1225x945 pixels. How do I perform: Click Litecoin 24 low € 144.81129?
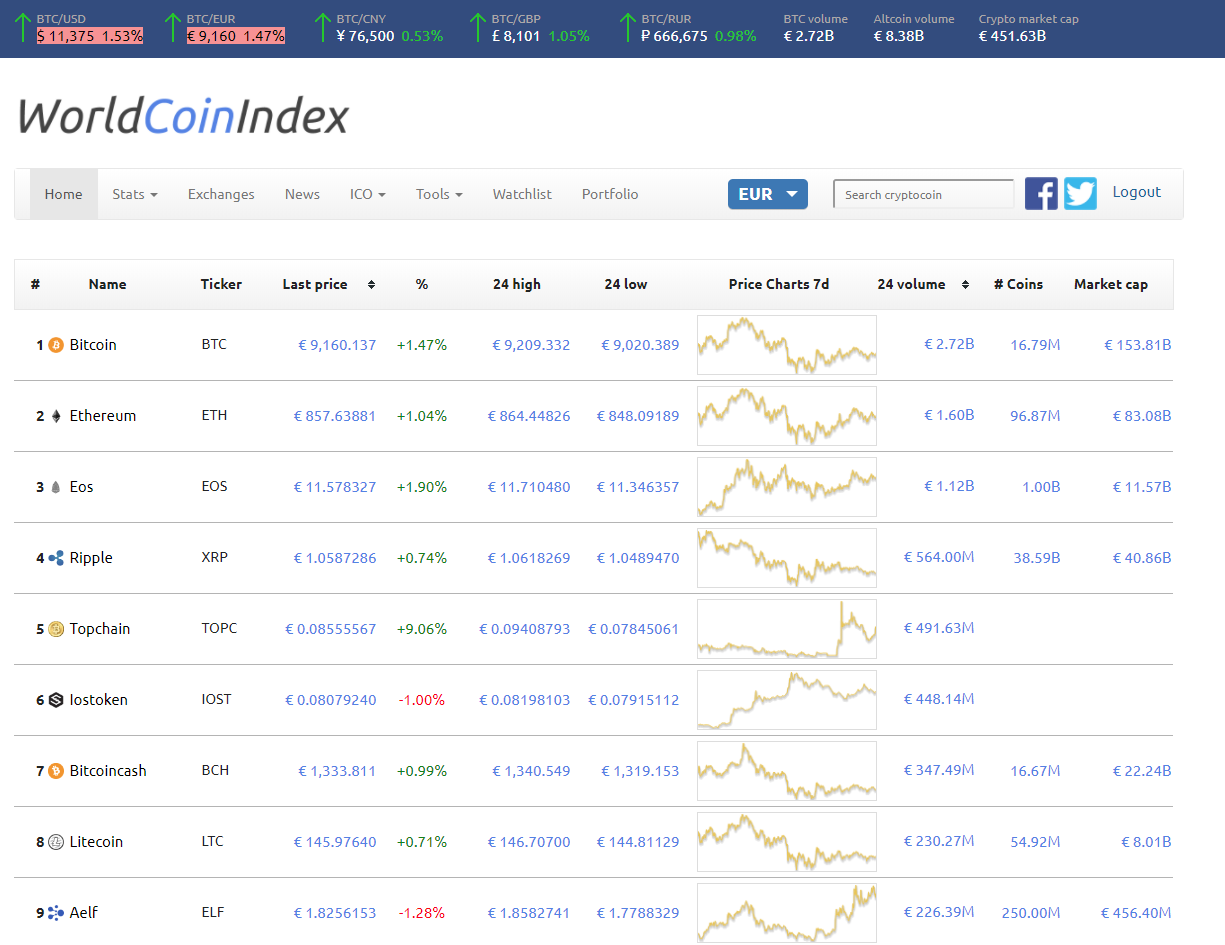(638, 842)
